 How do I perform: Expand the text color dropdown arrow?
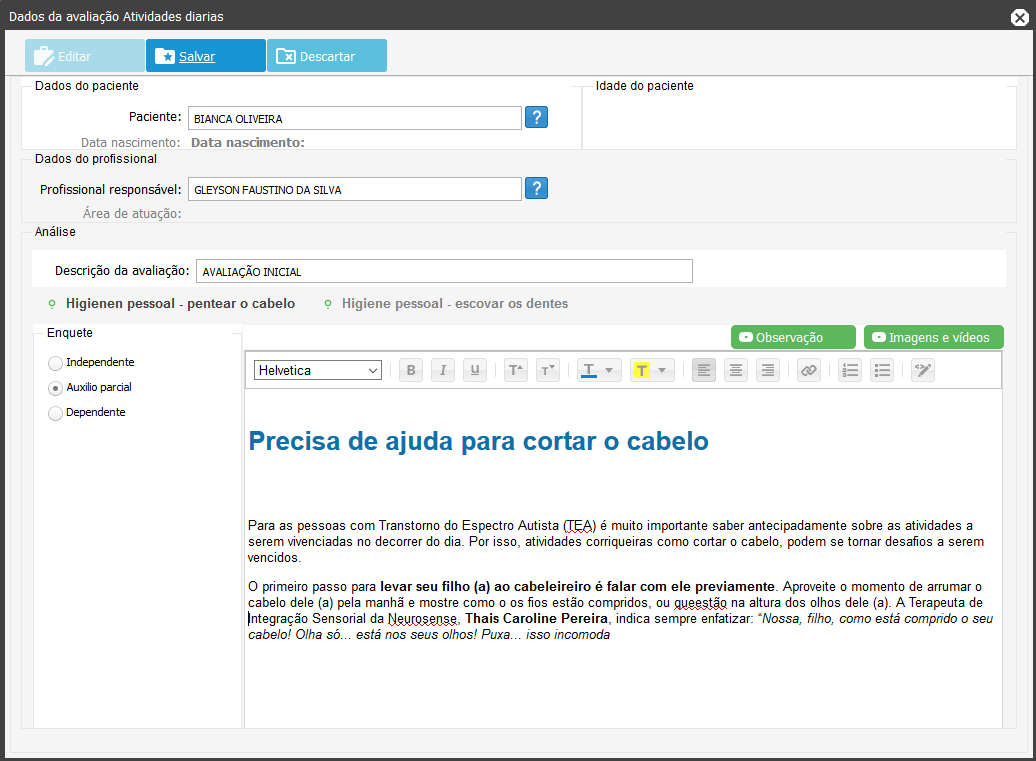click(609, 370)
